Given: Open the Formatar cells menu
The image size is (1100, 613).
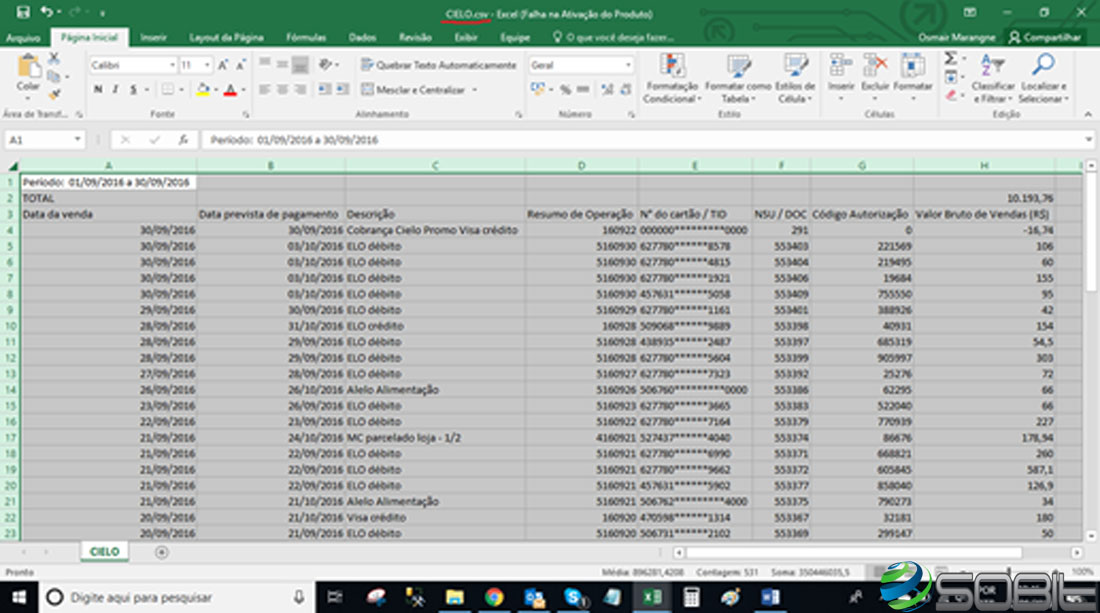Looking at the screenshot, I should click(x=912, y=77).
